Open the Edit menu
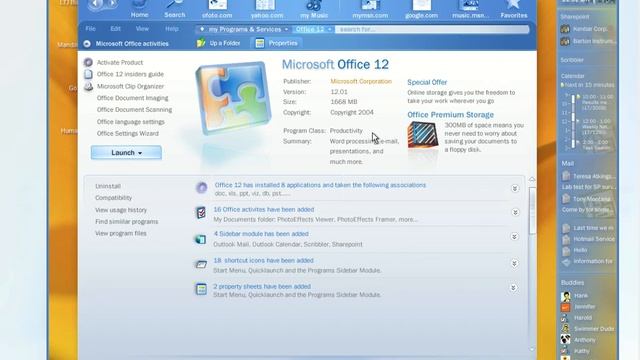The height and width of the screenshot is (360, 640). (x=116, y=29)
